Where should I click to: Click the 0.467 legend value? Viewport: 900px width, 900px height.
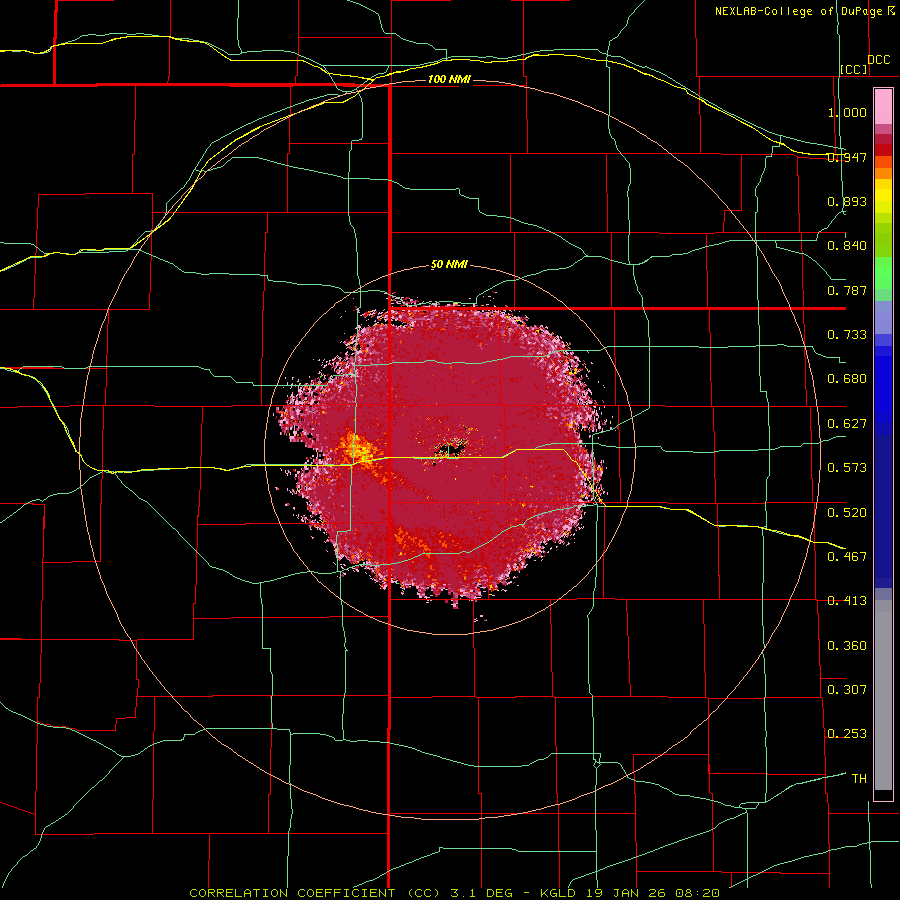tap(847, 556)
